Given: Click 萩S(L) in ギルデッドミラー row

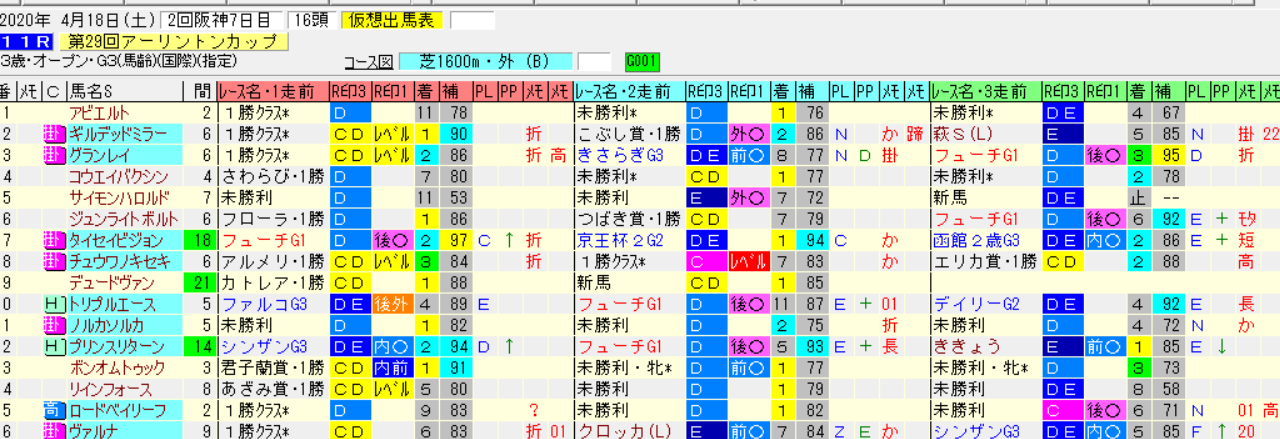Looking at the screenshot, I should pyautogui.click(x=961, y=134).
